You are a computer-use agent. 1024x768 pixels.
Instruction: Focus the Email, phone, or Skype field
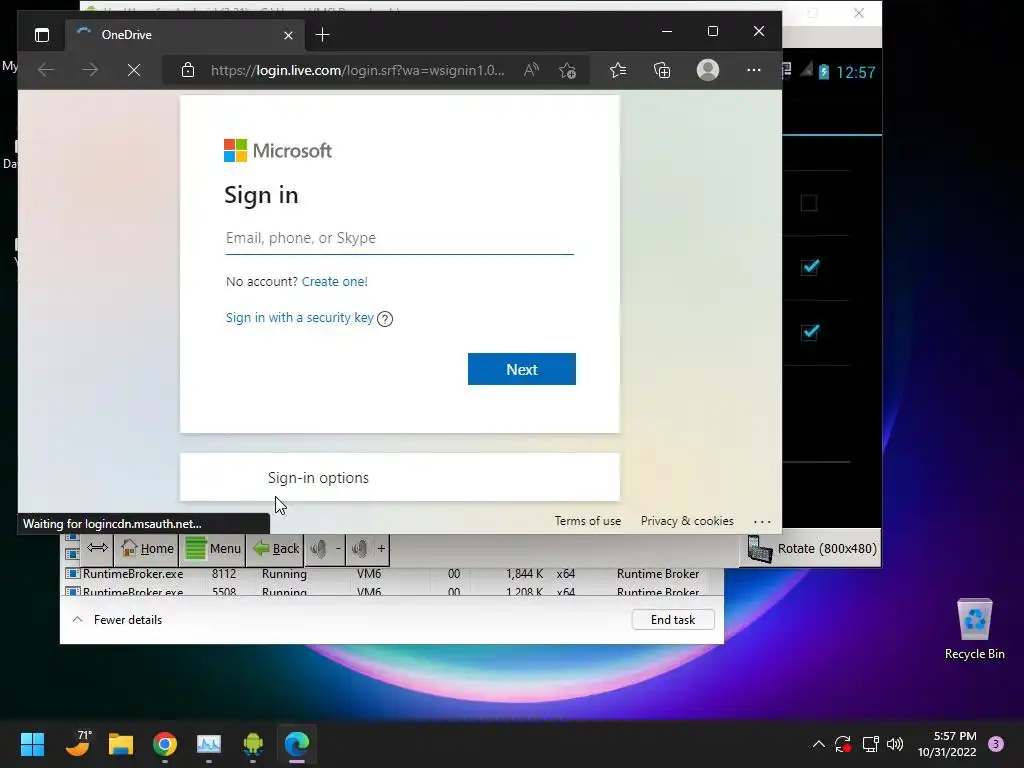coord(400,238)
